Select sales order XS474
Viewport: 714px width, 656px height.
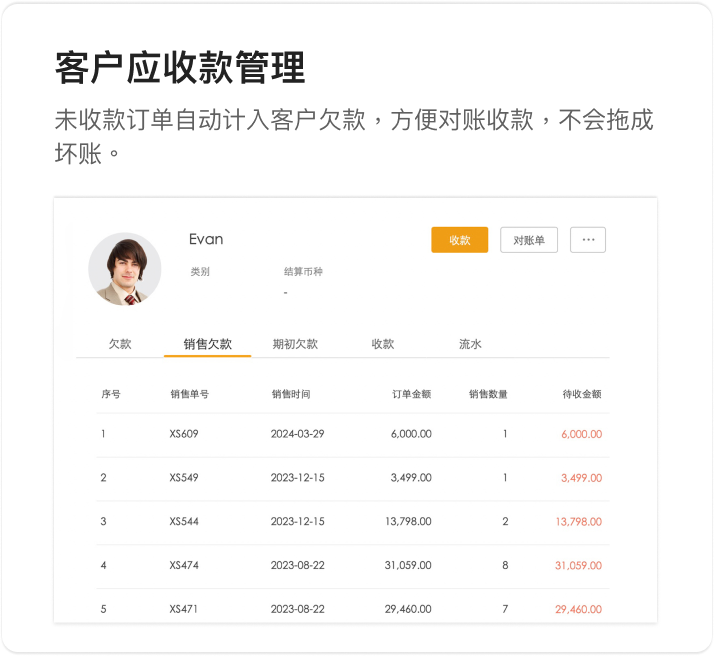pos(184,565)
